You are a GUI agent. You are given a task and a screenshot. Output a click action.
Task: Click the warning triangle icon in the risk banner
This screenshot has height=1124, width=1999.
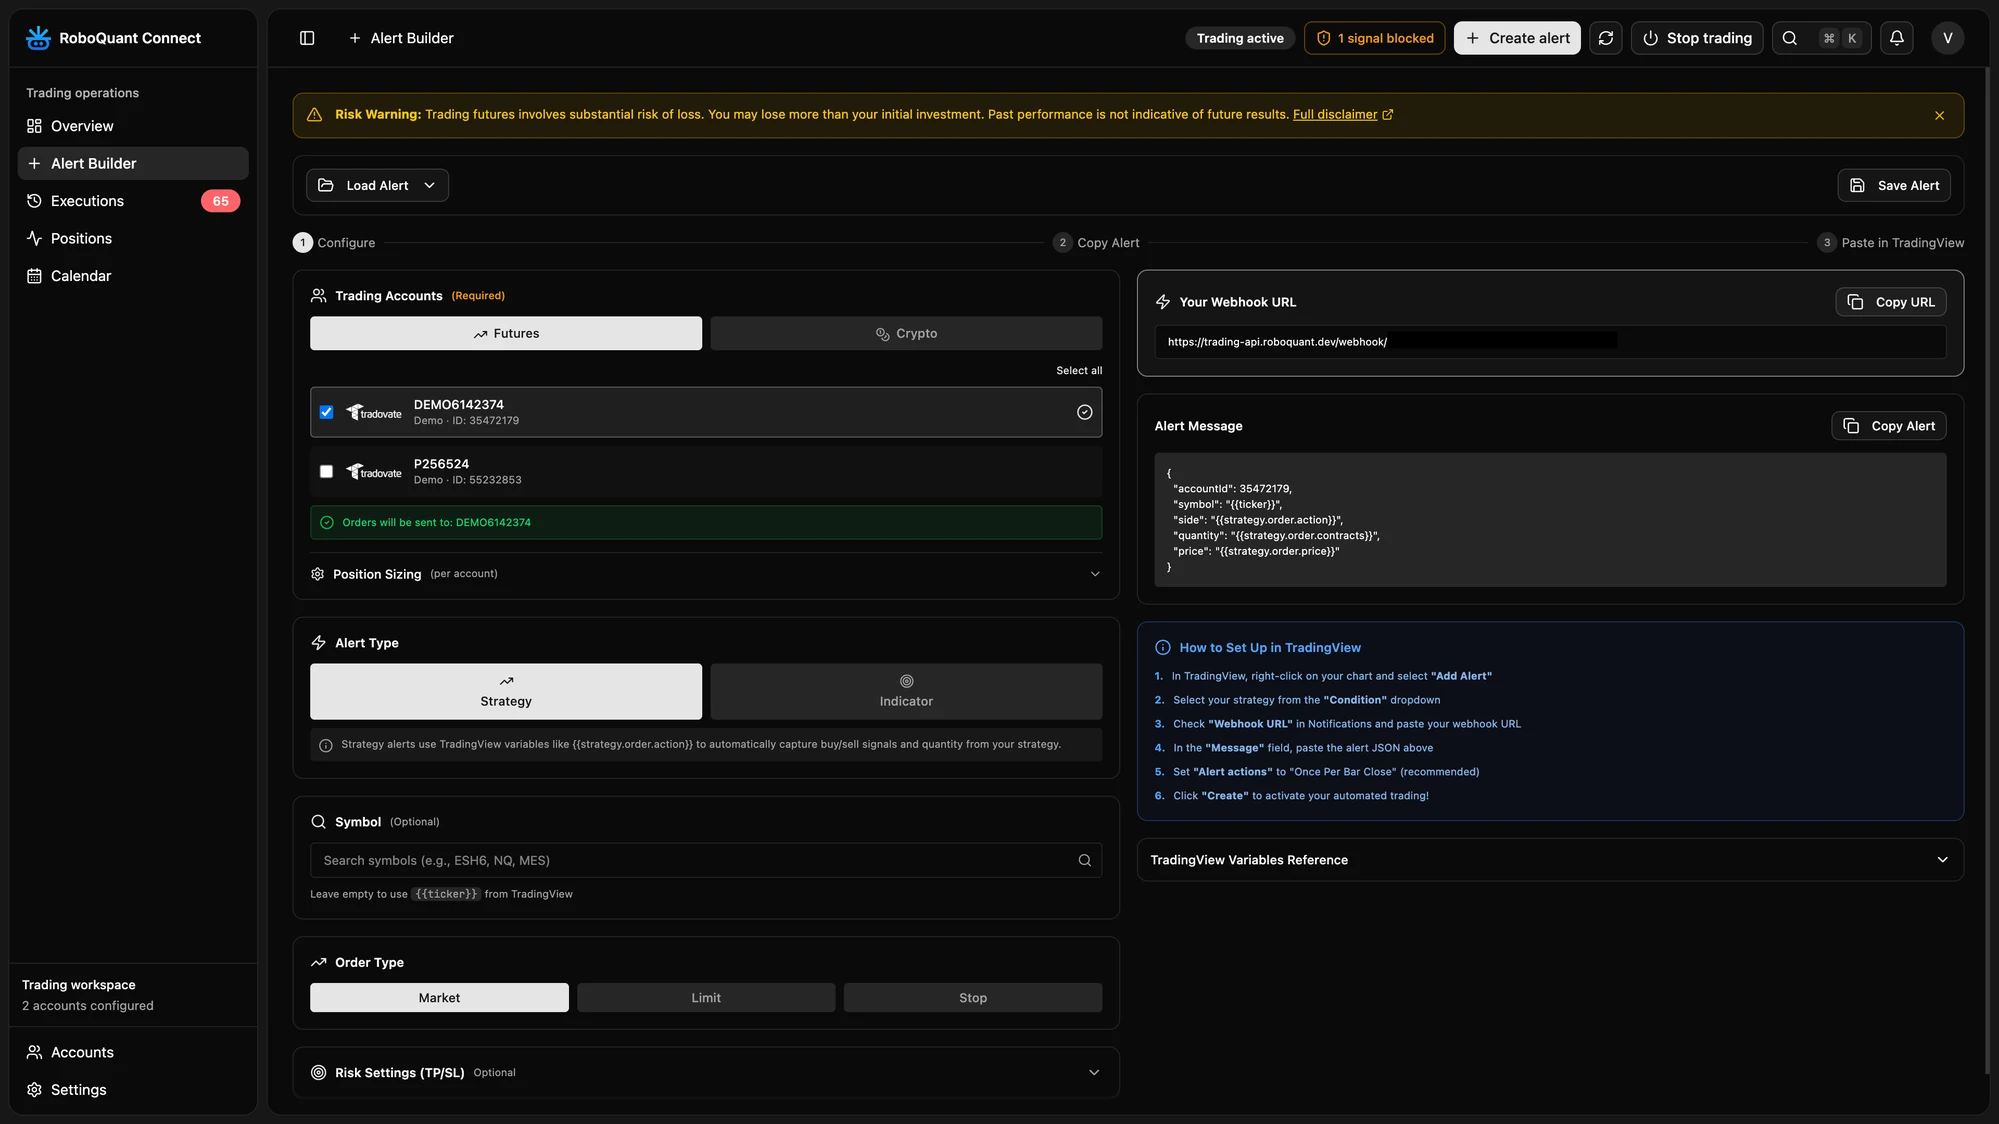point(314,115)
